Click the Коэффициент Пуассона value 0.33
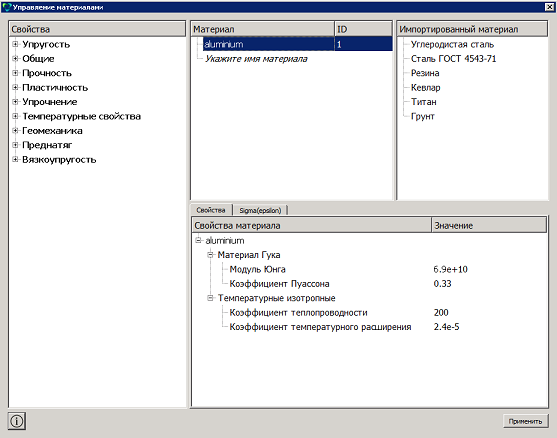 tap(442, 283)
